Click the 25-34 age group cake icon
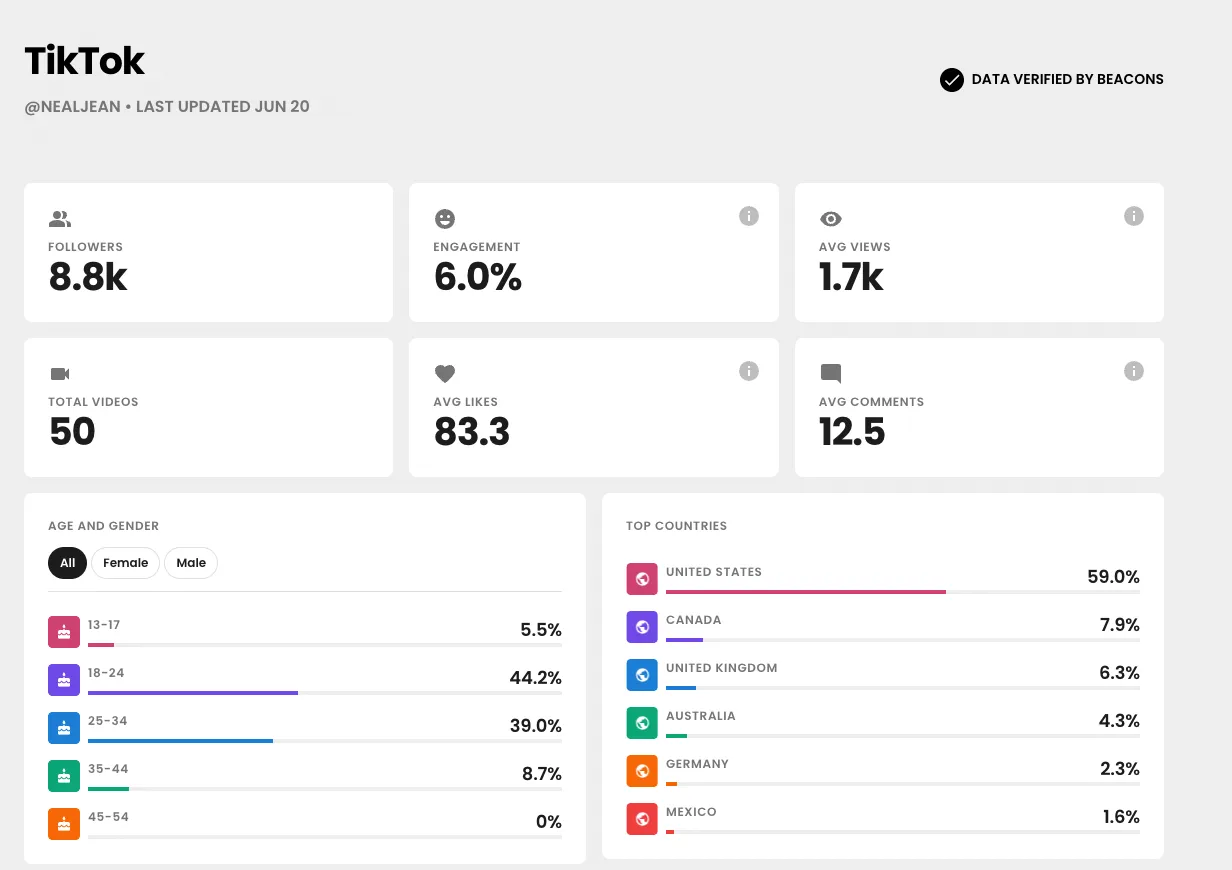This screenshot has height=870, width=1232. pos(64,728)
